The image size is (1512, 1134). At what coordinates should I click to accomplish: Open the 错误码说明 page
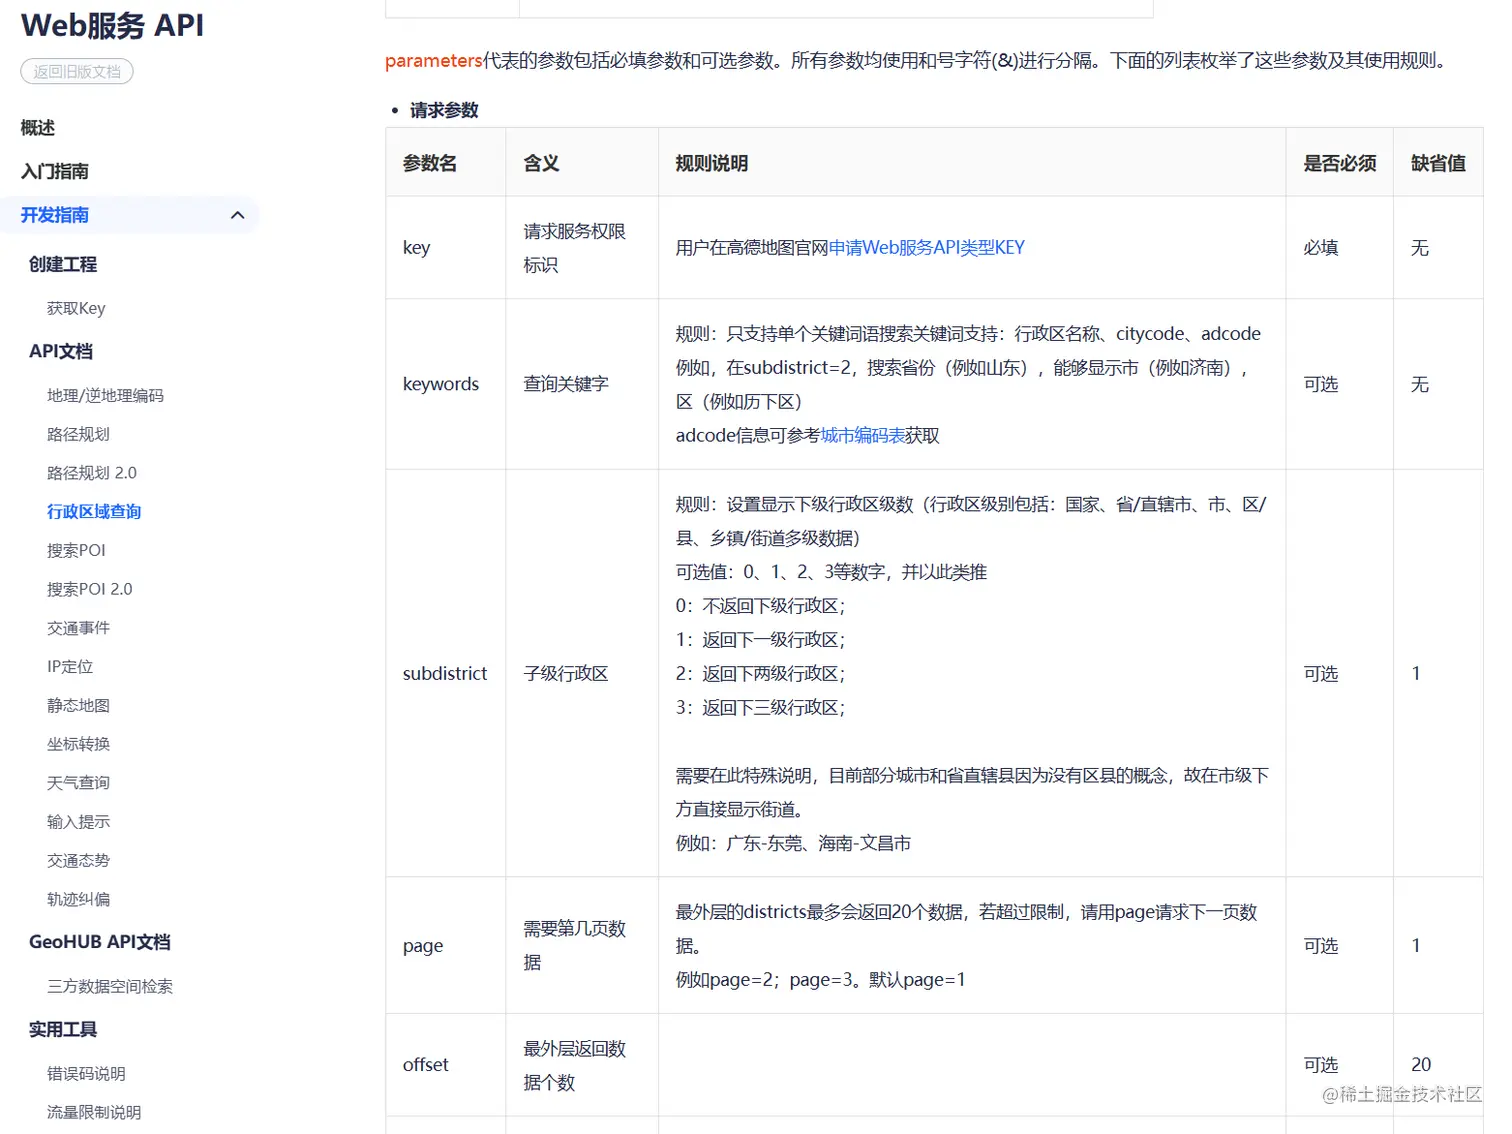(x=86, y=1074)
